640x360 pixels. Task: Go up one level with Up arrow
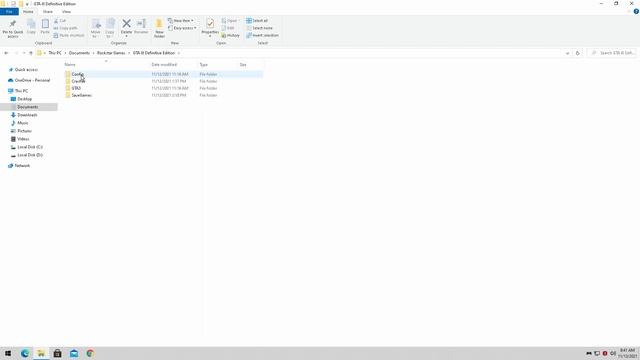pyautogui.click(x=31, y=53)
